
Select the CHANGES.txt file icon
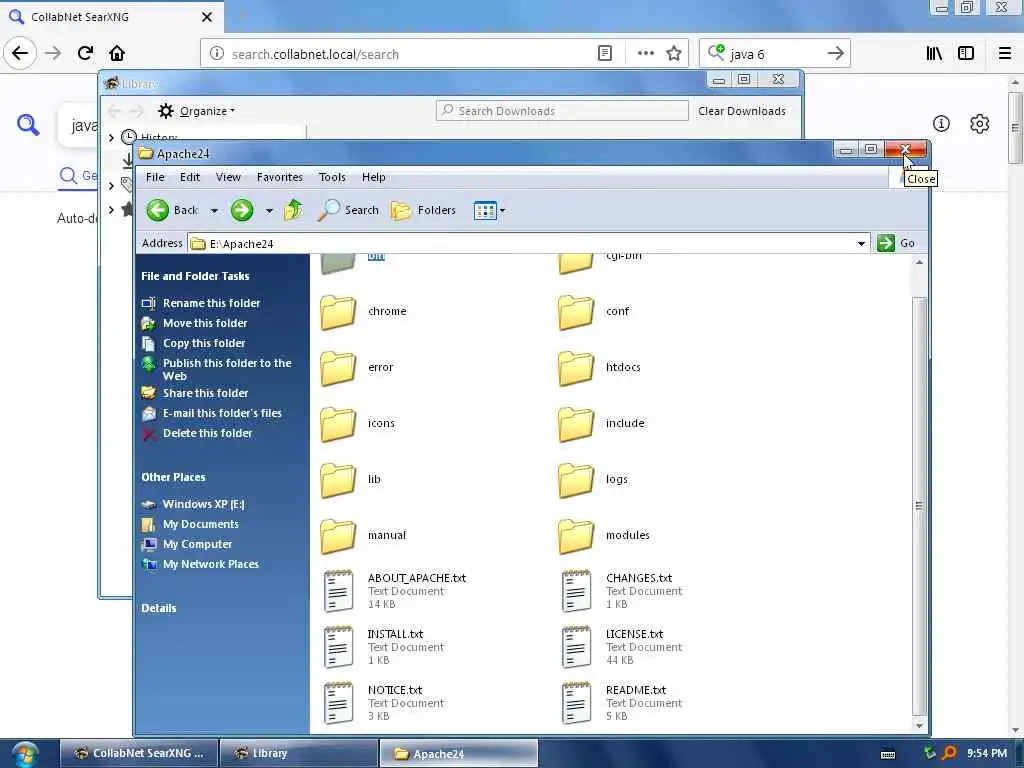576,591
